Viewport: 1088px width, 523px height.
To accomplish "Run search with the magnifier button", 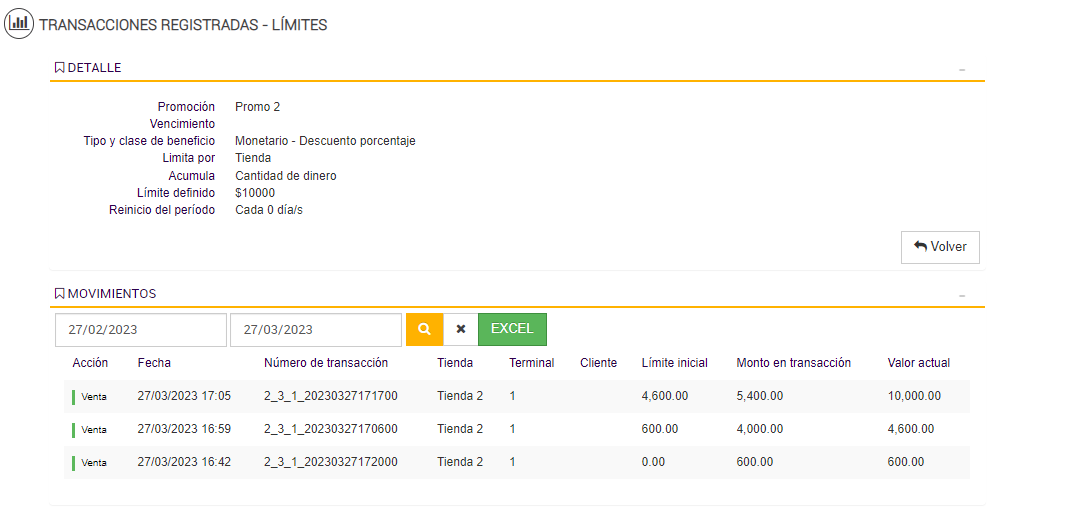I will tap(424, 329).
